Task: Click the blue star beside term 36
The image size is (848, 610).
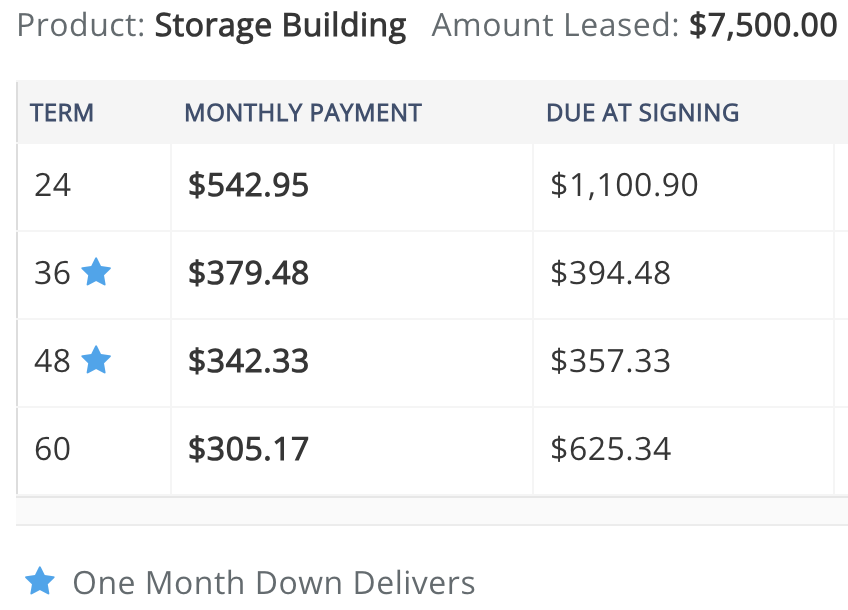Action: tap(96, 271)
